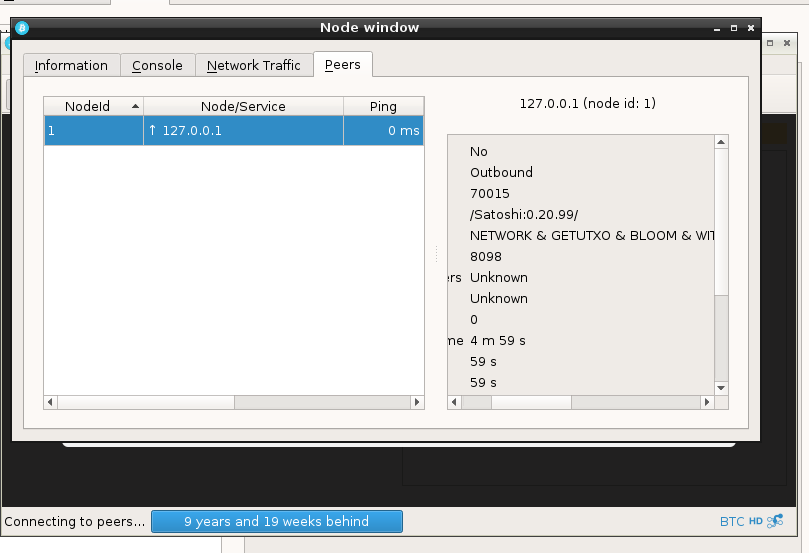Screen dimensions: 809x553
Task: Click the BTC unit label in status bar
Action: pyautogui.click(x=732, y=522)
